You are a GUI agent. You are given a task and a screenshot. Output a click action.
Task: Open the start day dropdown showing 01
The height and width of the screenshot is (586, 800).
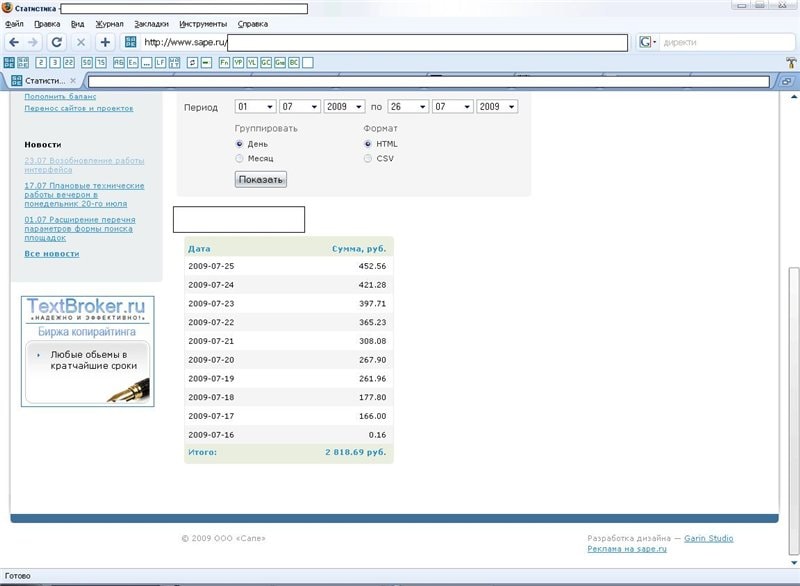255,106
